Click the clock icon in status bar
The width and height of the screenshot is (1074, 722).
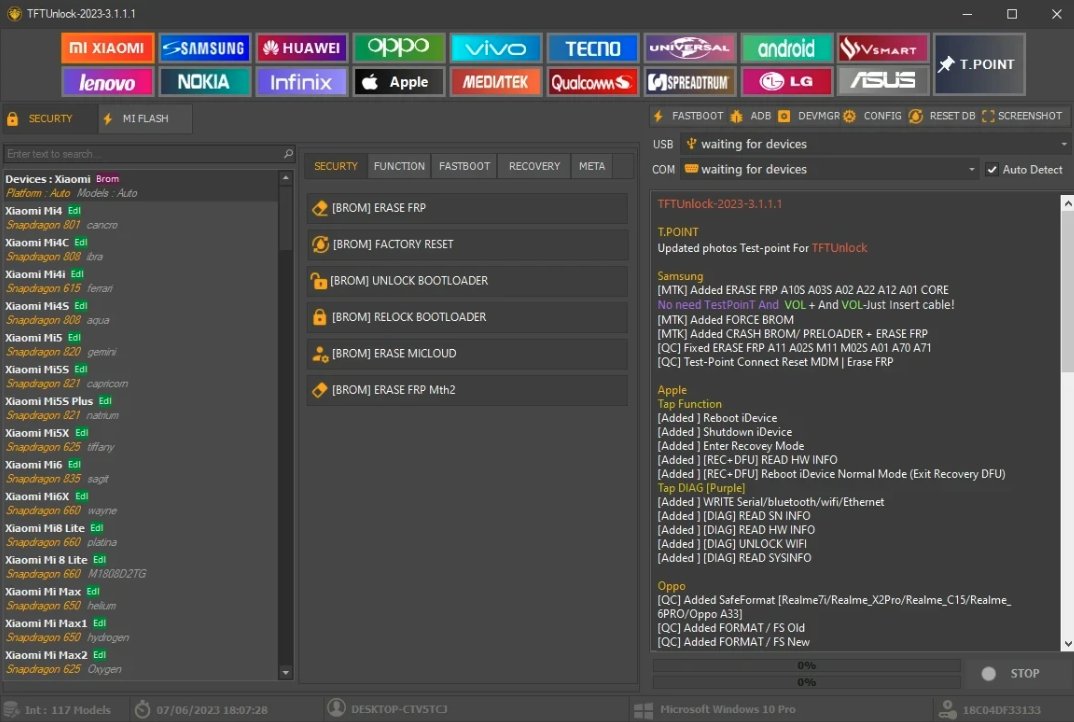[142, 709]
